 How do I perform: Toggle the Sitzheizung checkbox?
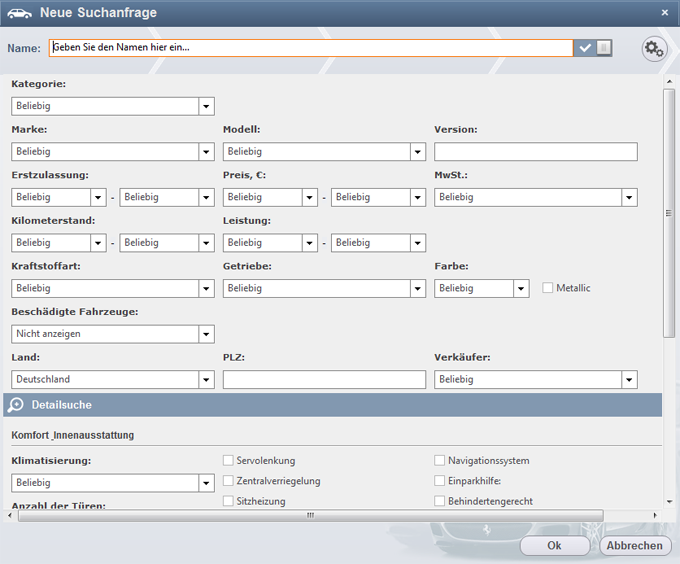[228, 501]
